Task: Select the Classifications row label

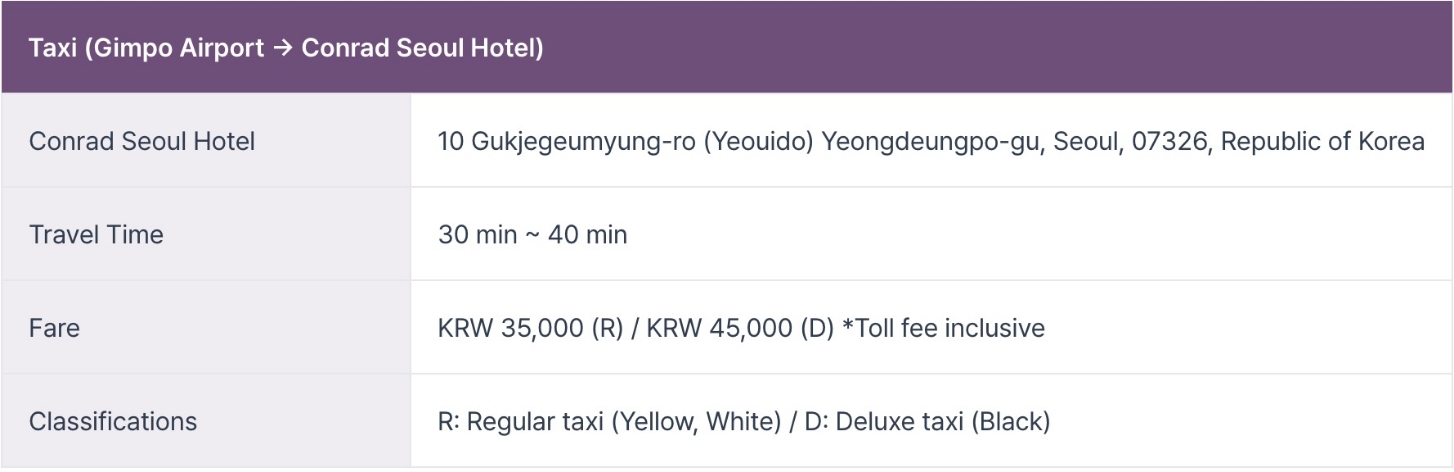Action: [x=113, y=421]
